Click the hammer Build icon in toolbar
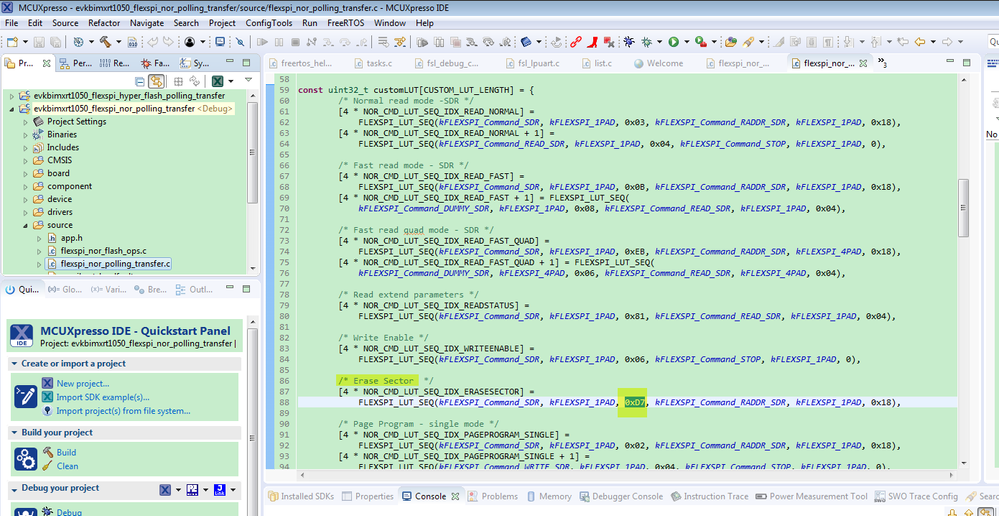The width and height of the screenshot is (999, 516). click(x=104, y=42)
